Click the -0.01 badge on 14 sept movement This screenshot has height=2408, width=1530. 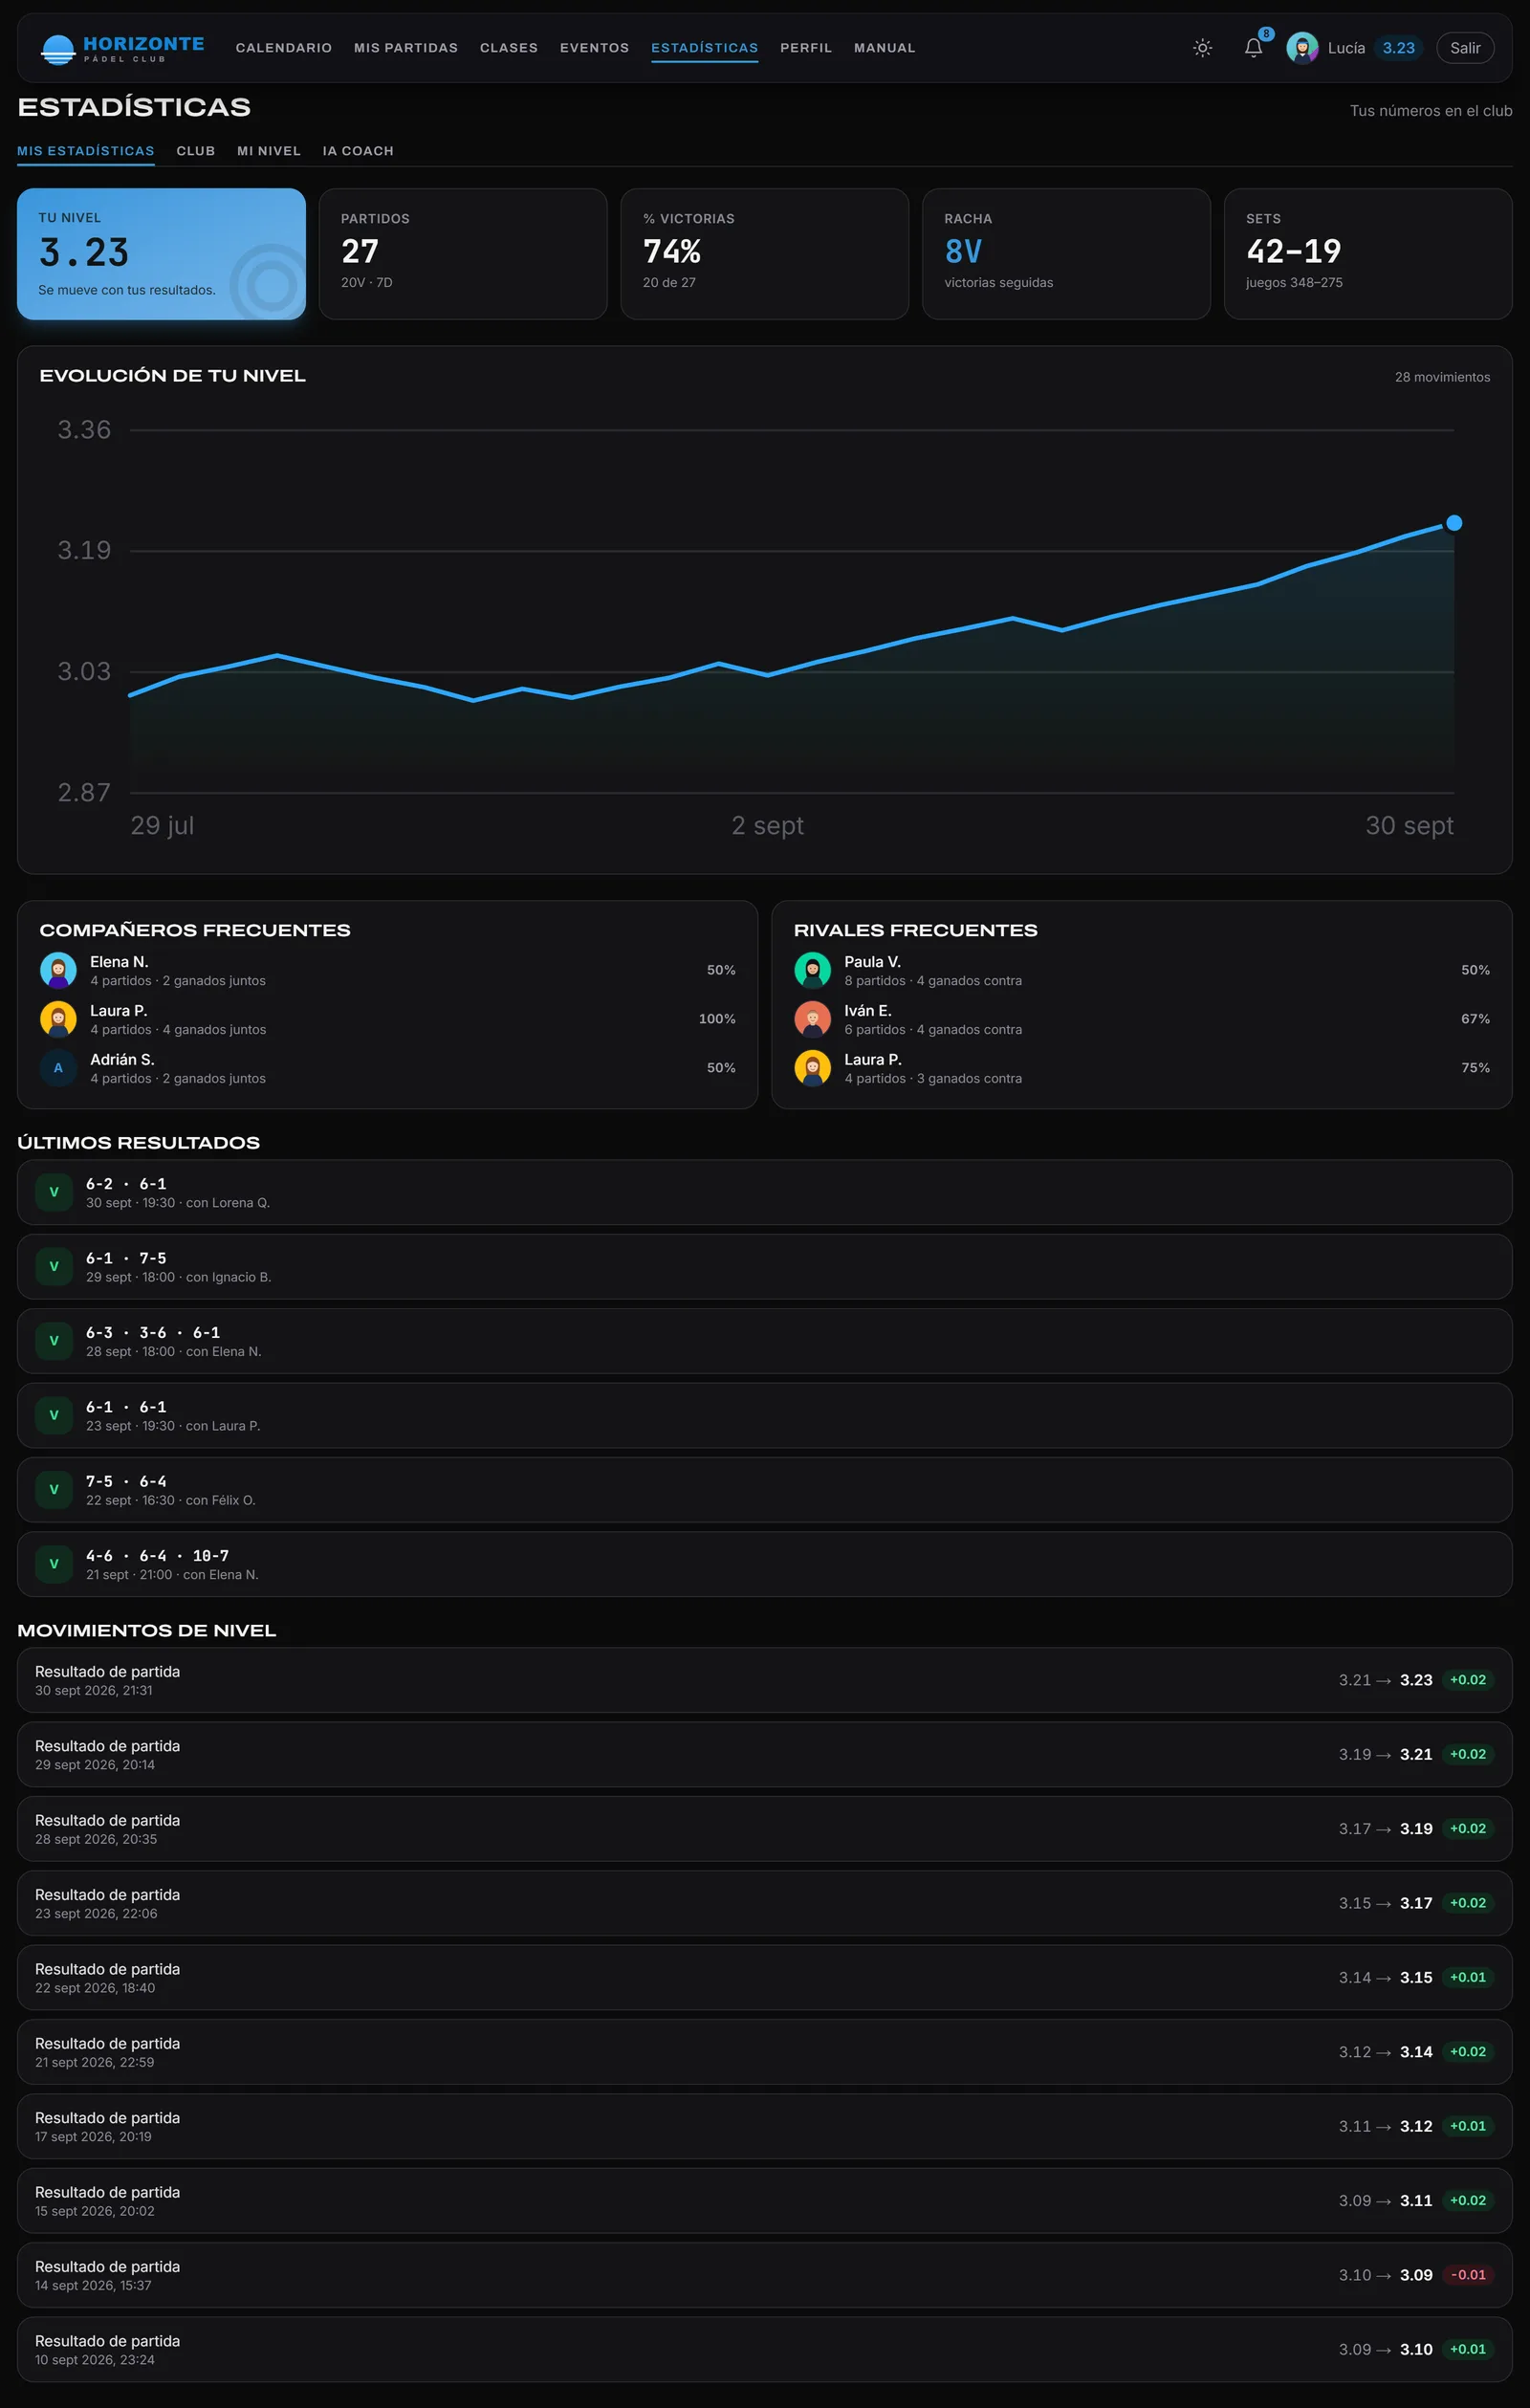(1468, 2275)
